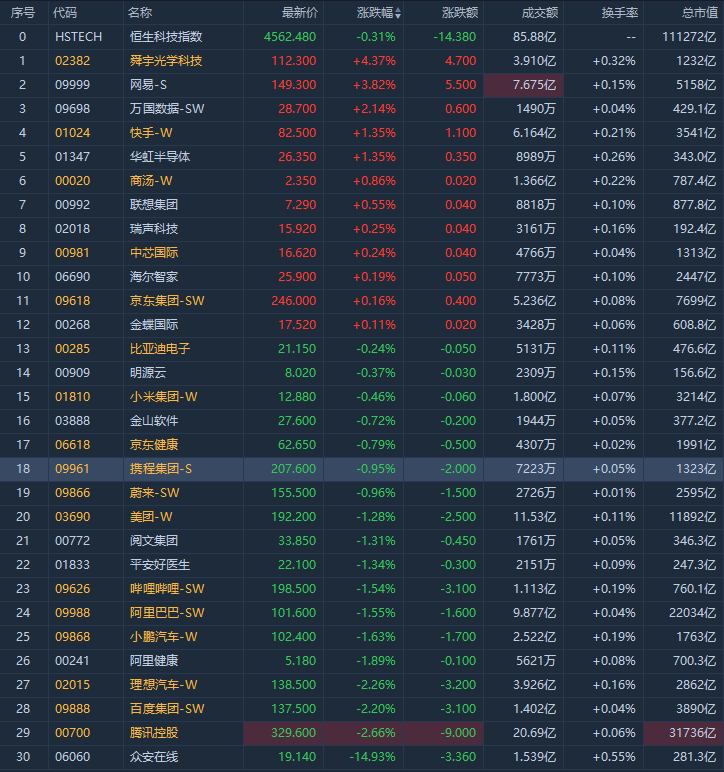Open 中芯国际 stock name
This screenshot has width=724, height=772.
(x=154, y=253)
